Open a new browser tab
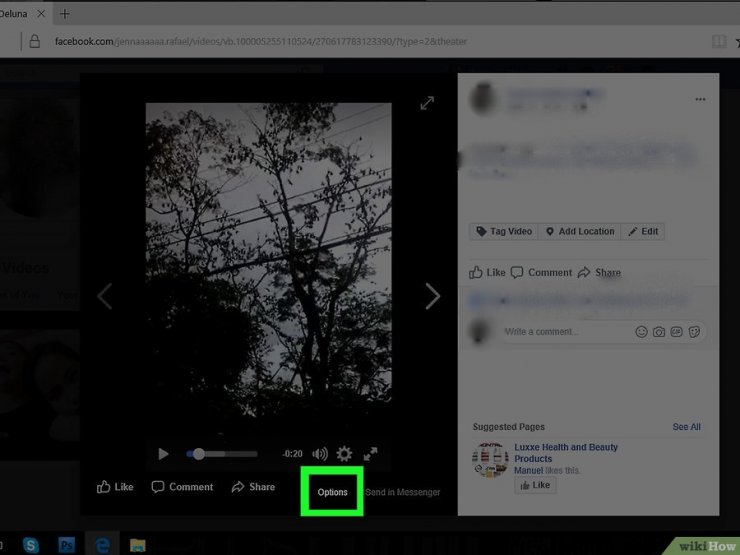This screenshot has height=555, width=740. (x=65, y=14)
